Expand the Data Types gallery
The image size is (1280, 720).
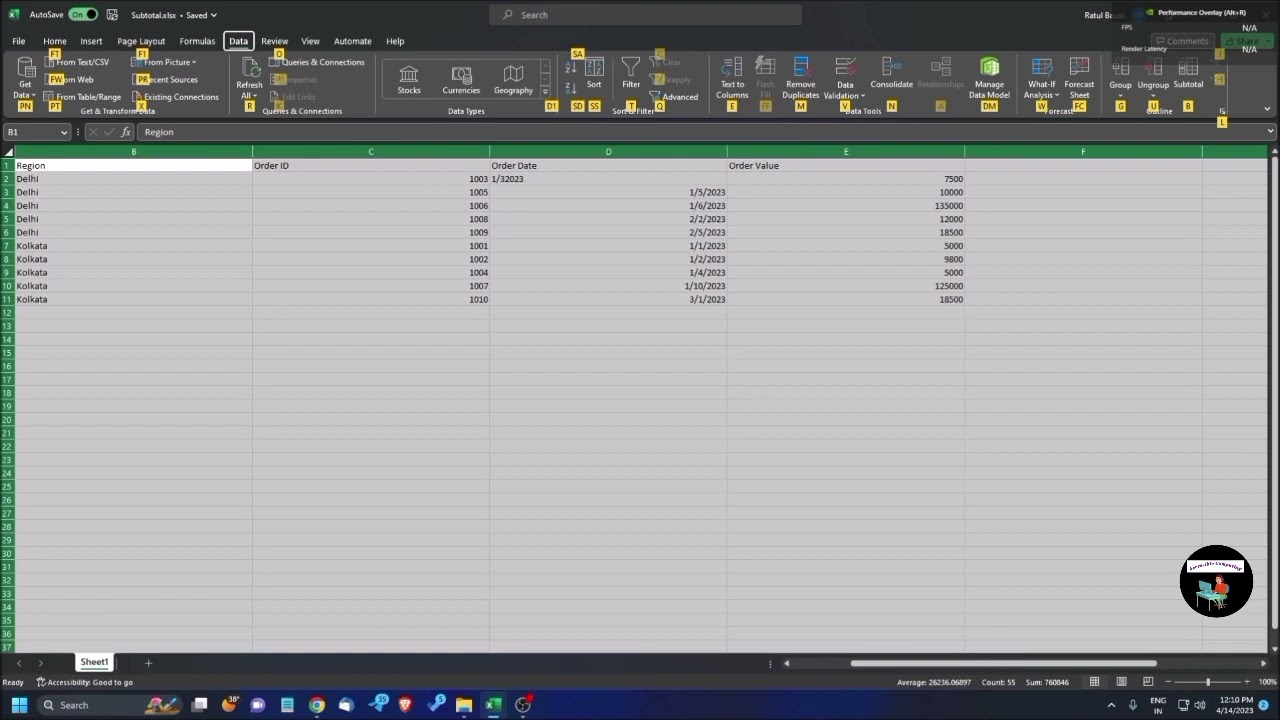point(545,92)
